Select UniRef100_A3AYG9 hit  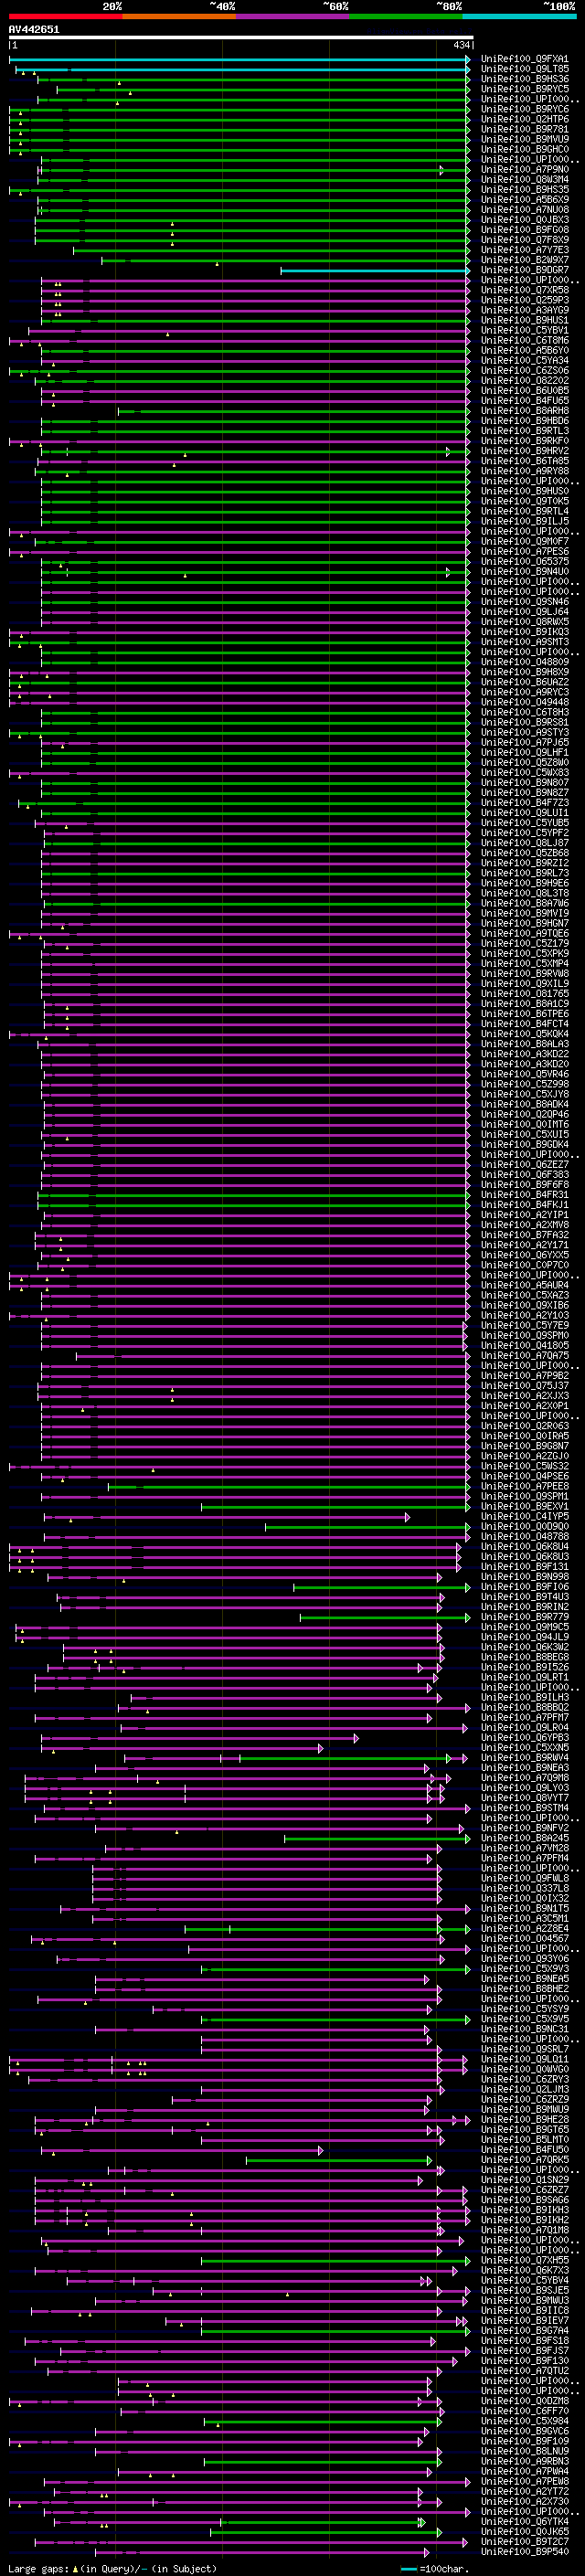click(525, 310)
